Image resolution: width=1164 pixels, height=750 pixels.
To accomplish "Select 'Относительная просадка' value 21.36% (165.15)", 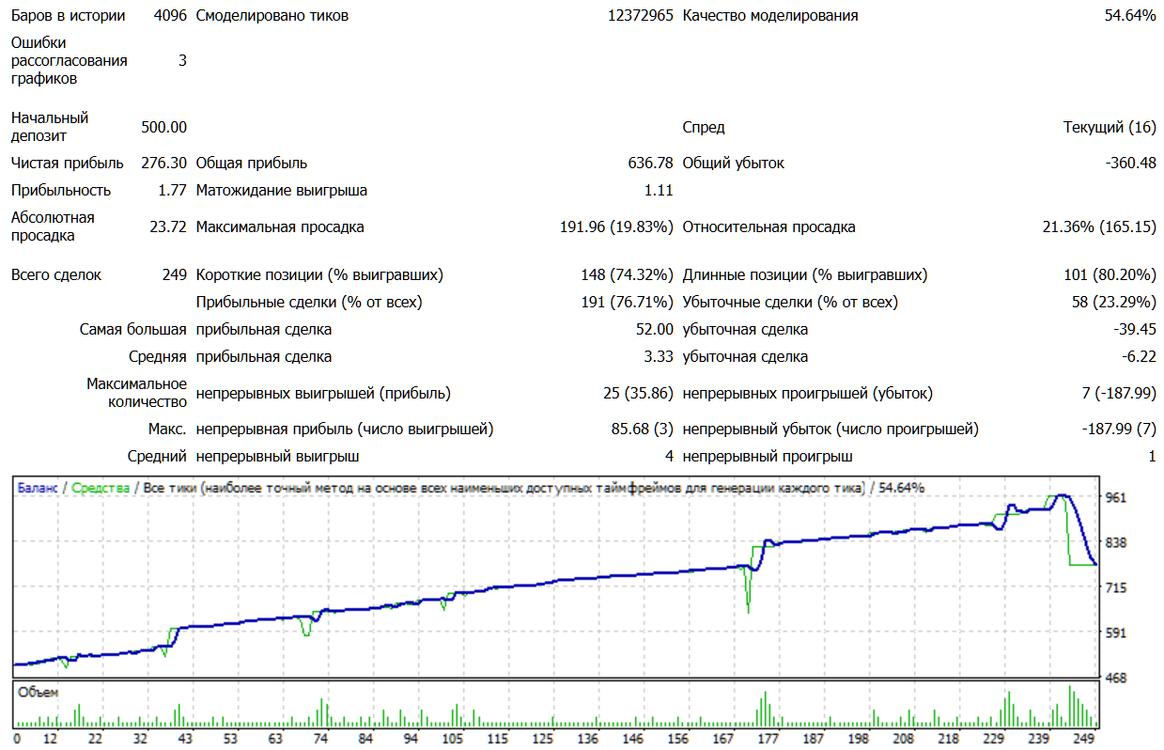I will coord(1099,226).
